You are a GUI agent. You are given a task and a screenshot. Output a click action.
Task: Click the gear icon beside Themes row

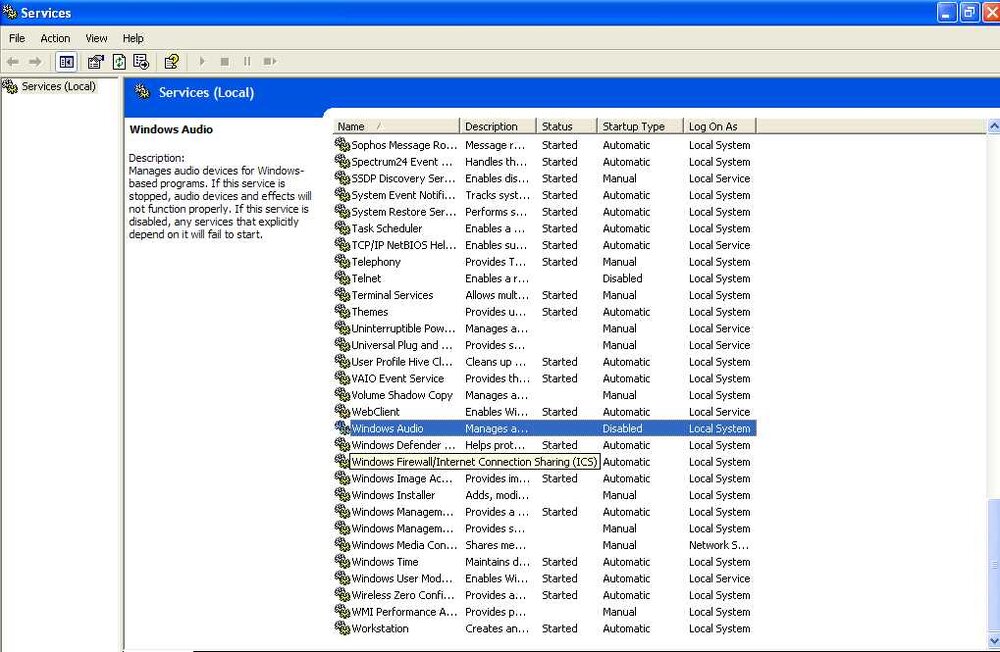[x=342, y=311]
